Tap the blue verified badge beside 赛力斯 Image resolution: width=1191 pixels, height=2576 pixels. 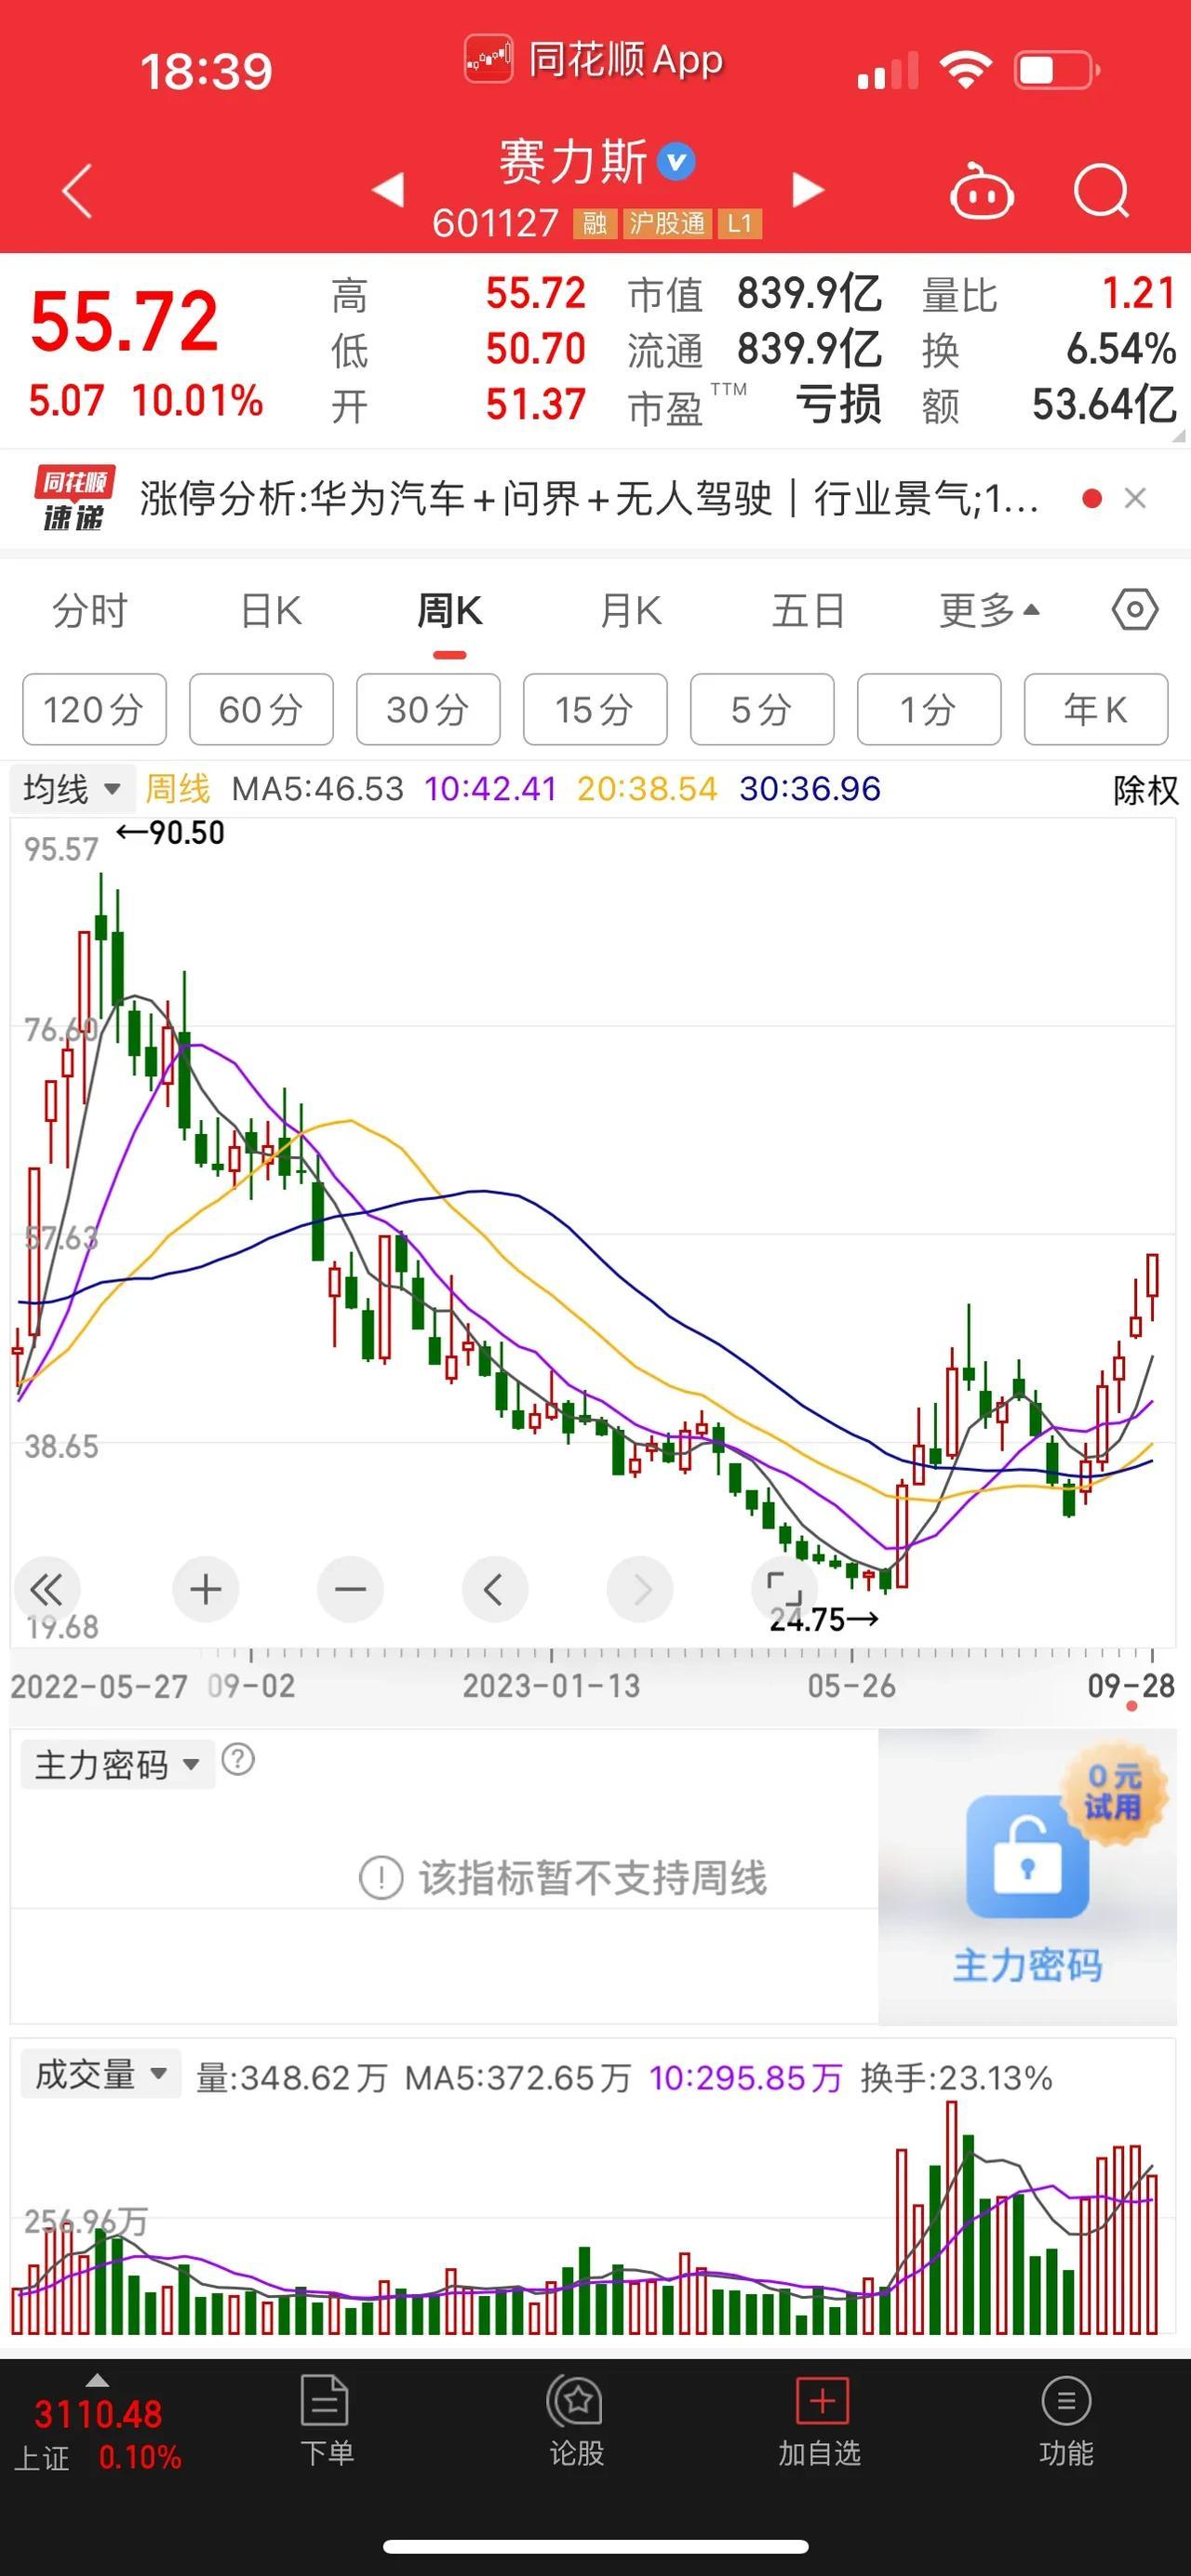pyautogui.click(x=677, y=161)
